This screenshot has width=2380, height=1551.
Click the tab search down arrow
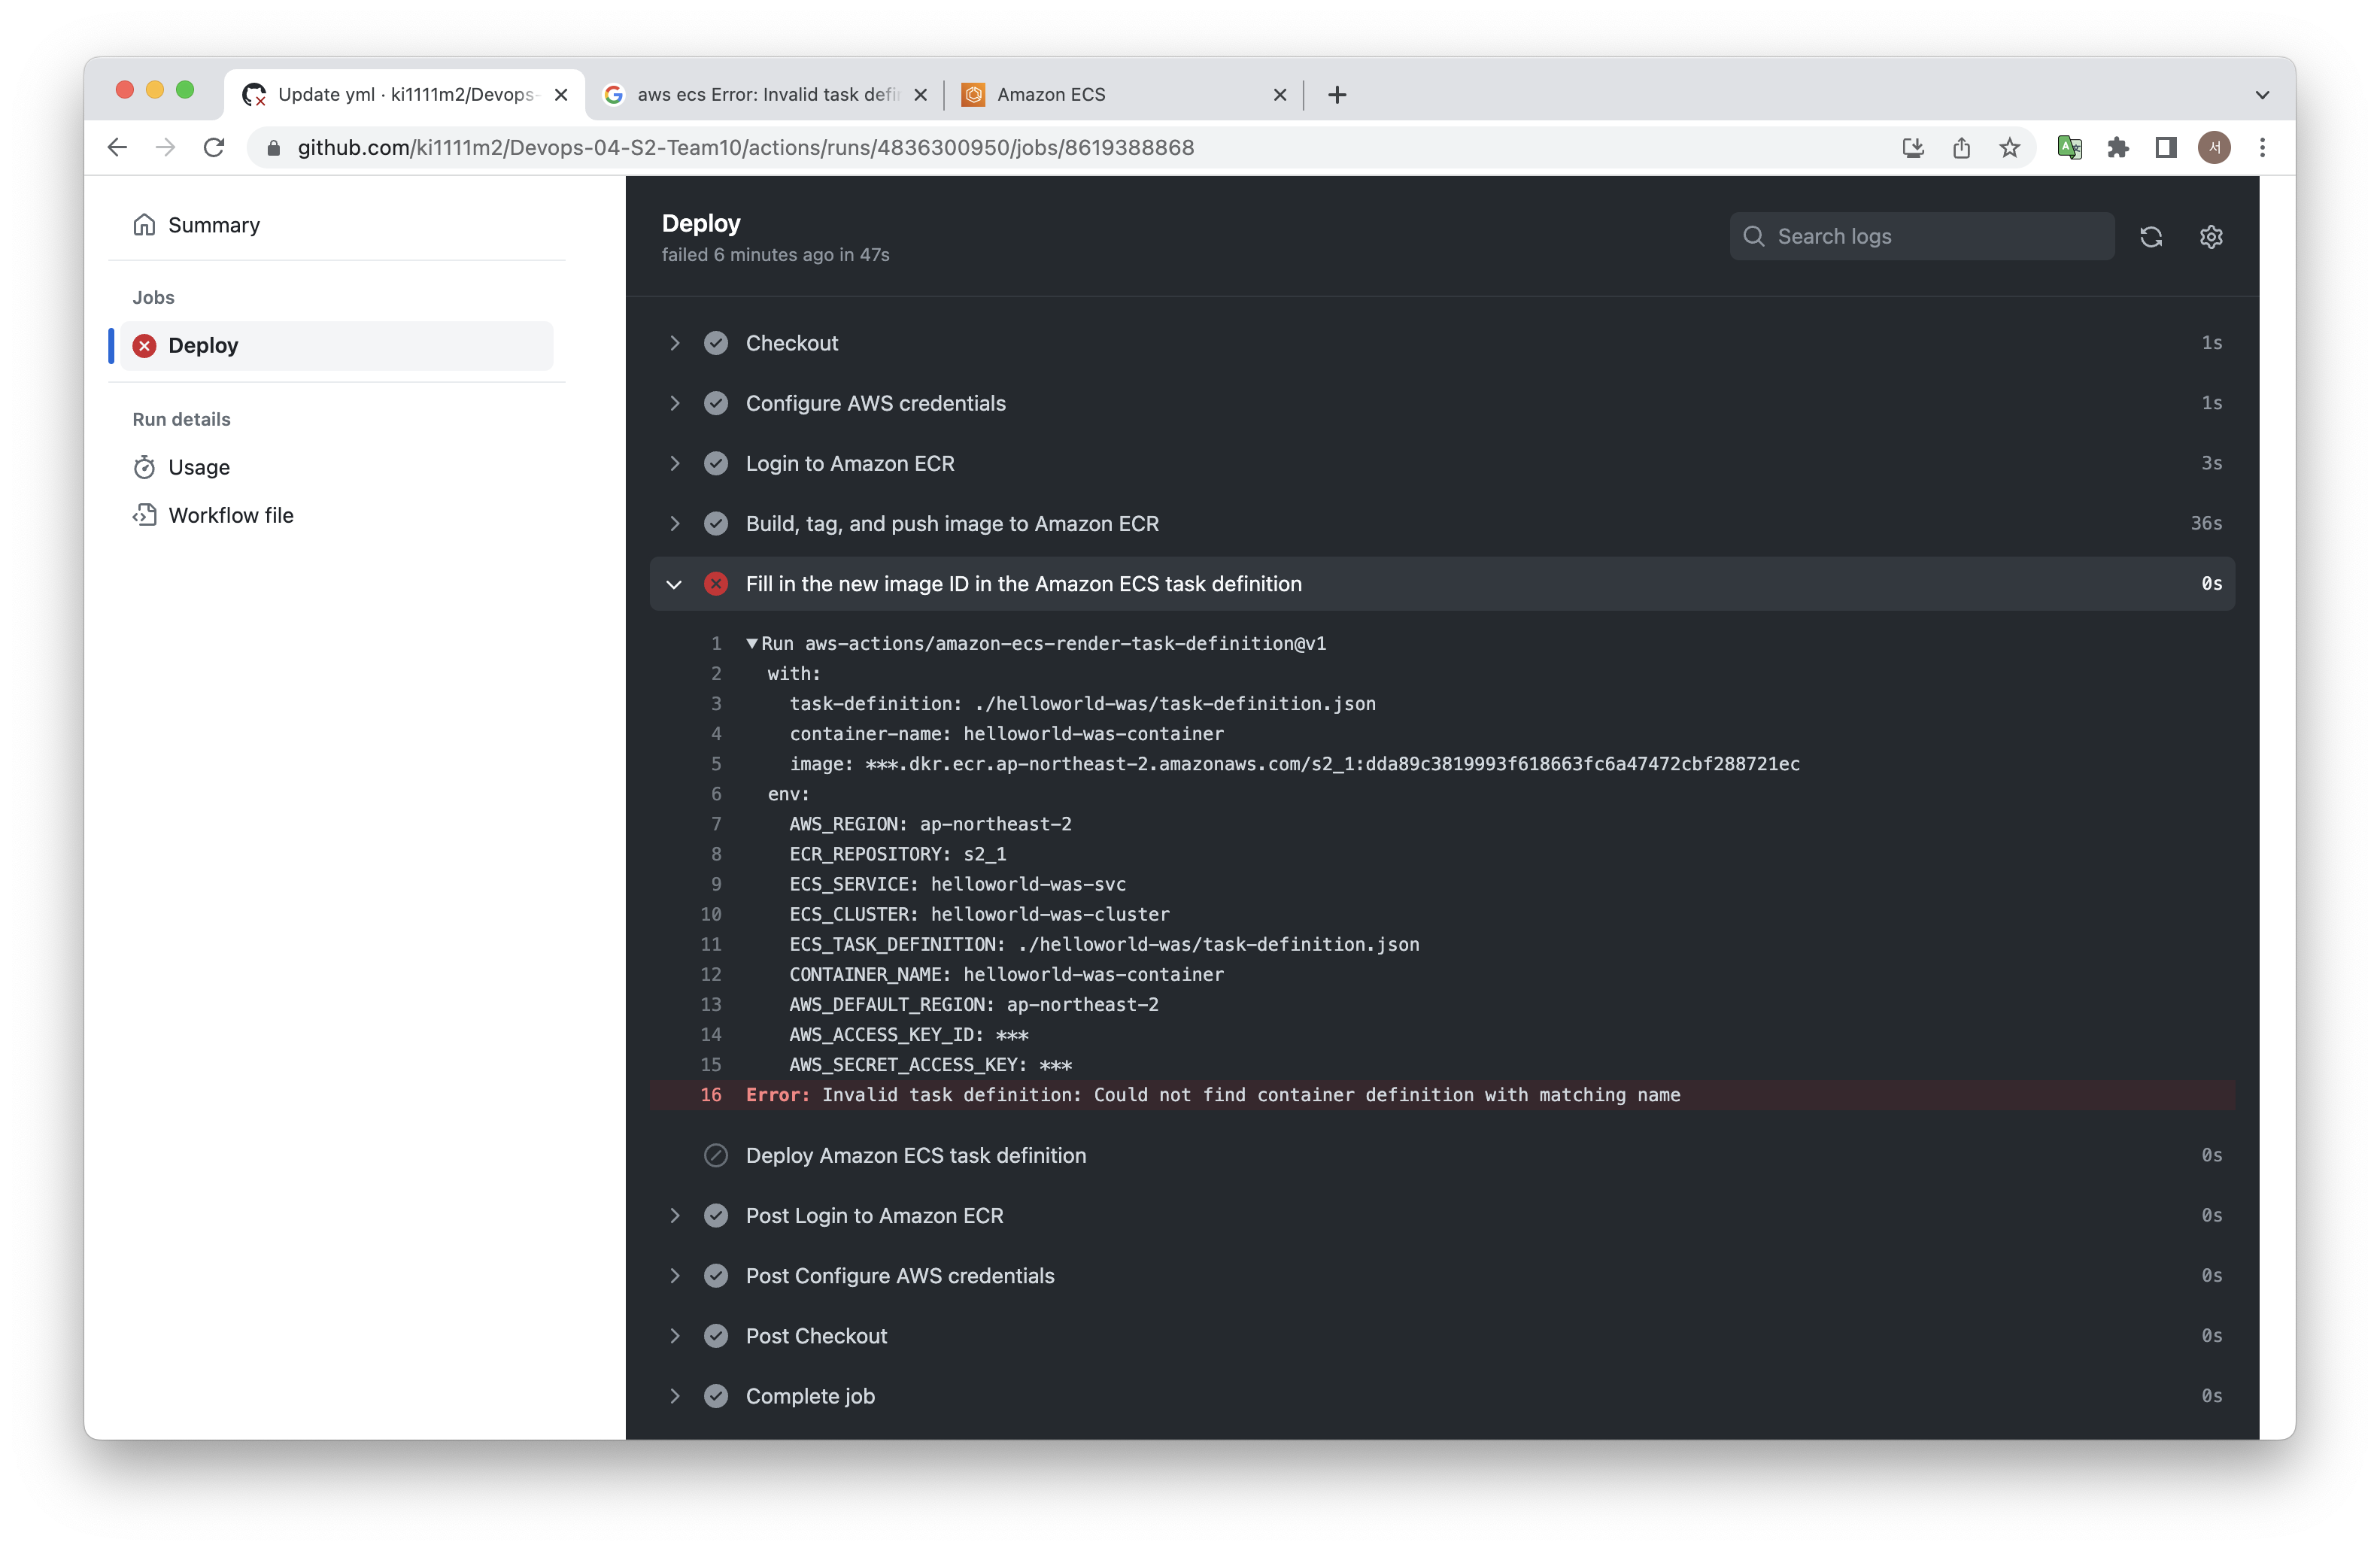coord(2262,95)
